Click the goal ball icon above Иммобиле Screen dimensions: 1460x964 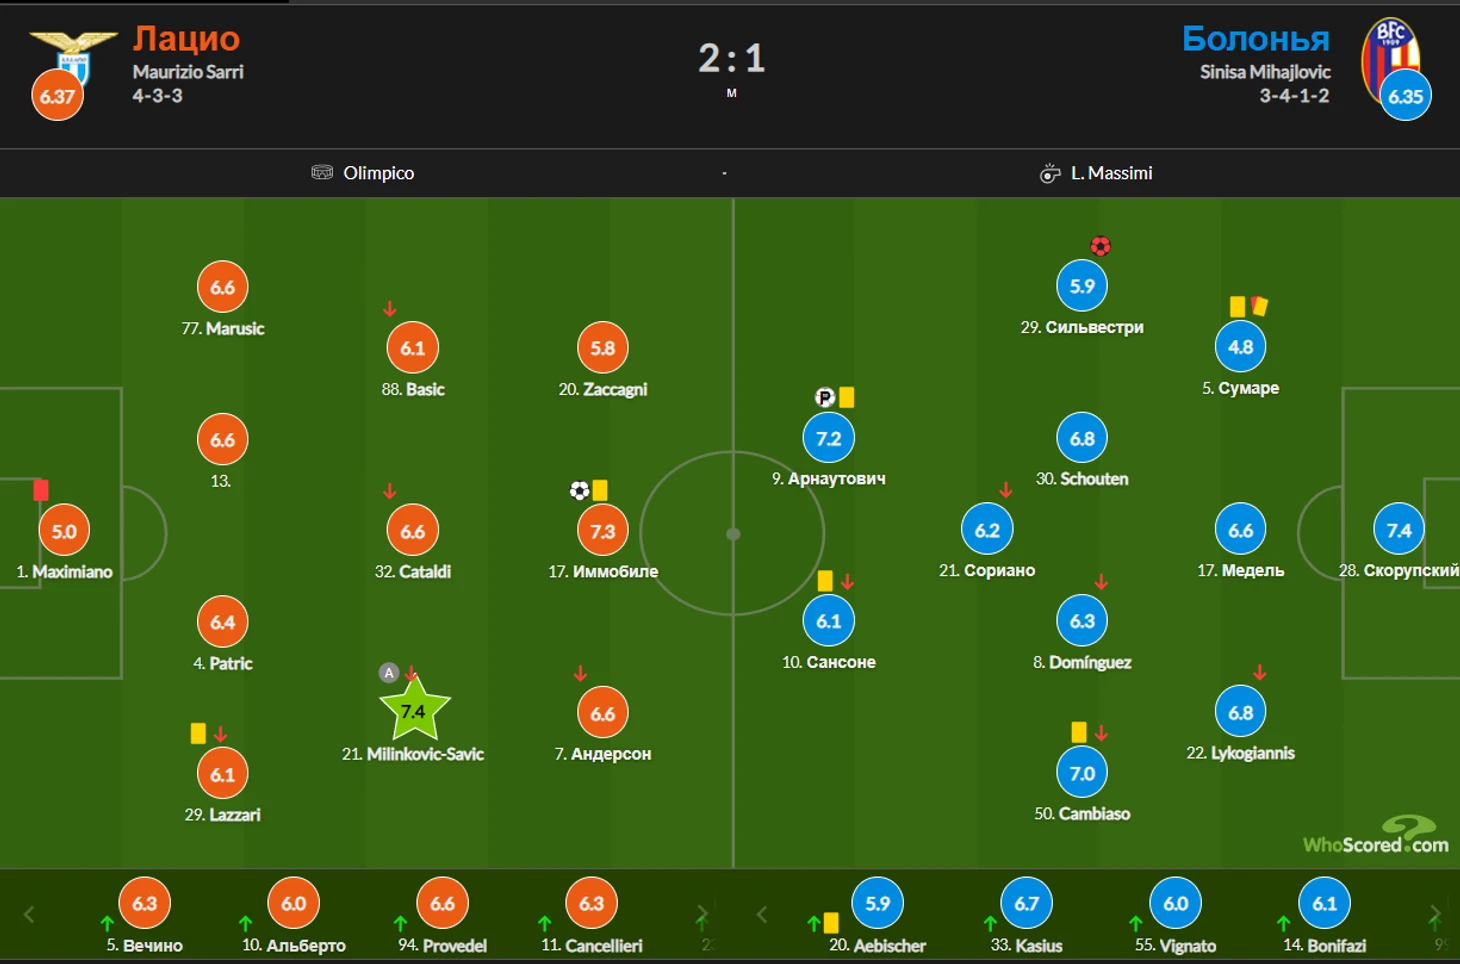579,490
